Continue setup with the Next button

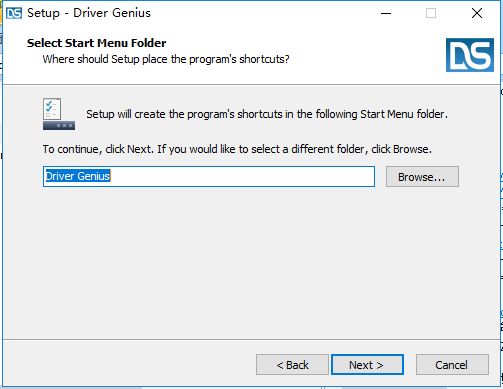[367, 365]
